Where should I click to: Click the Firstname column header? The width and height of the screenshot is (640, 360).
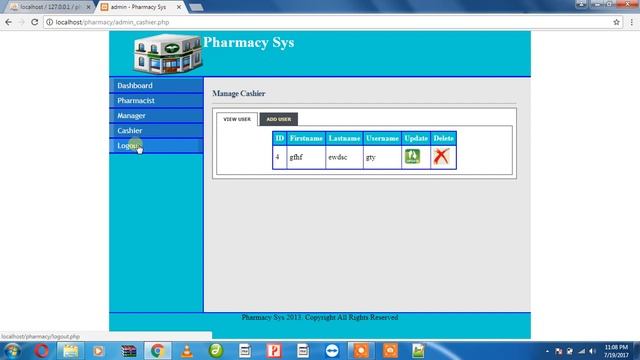pyautogui.click(x=306, y=138)
